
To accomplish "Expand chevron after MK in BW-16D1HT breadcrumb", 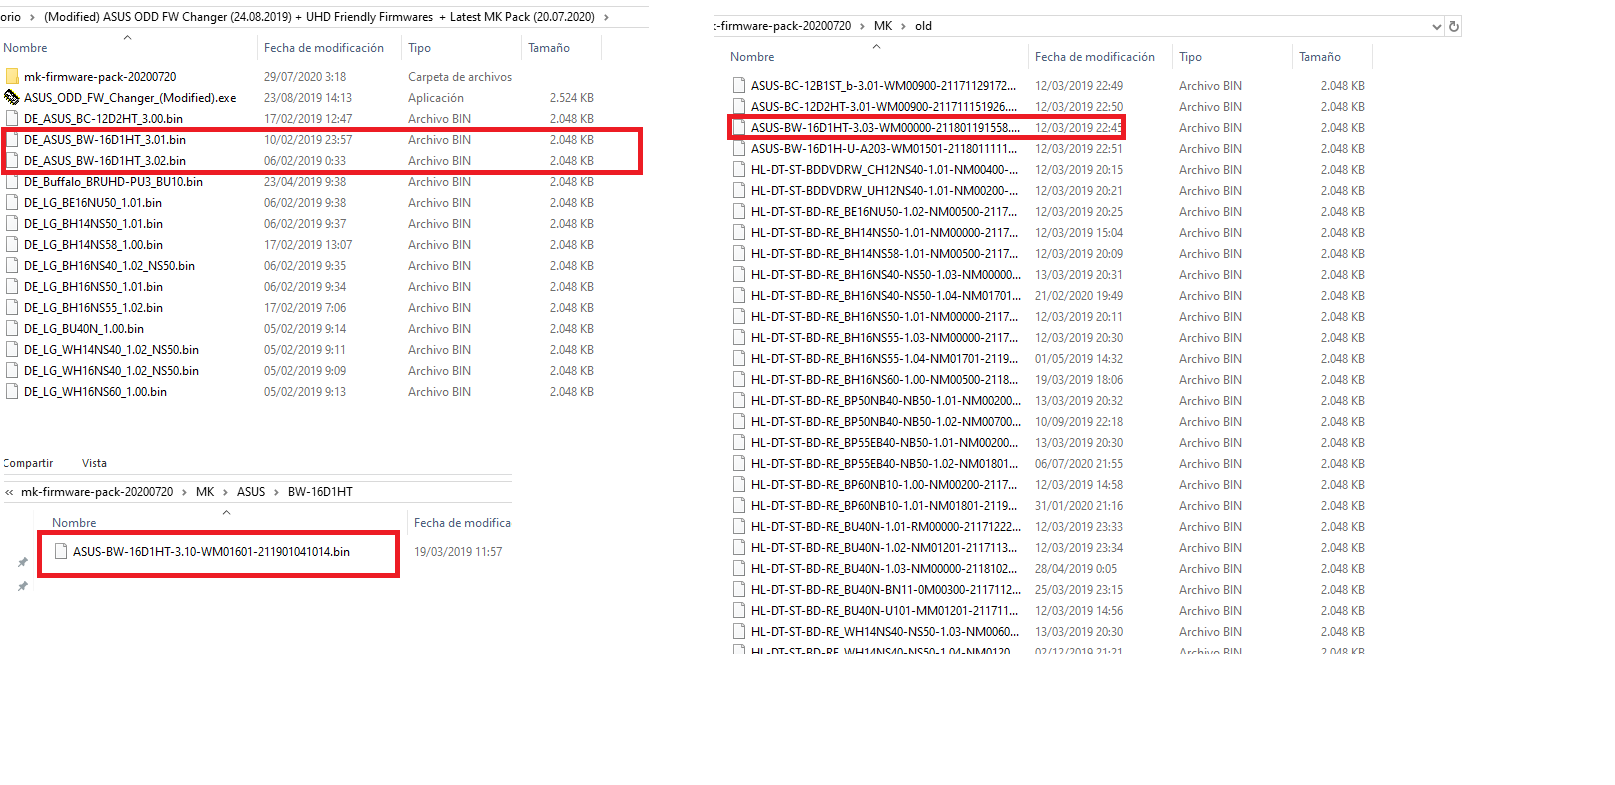I will click(x=226, y=492).
